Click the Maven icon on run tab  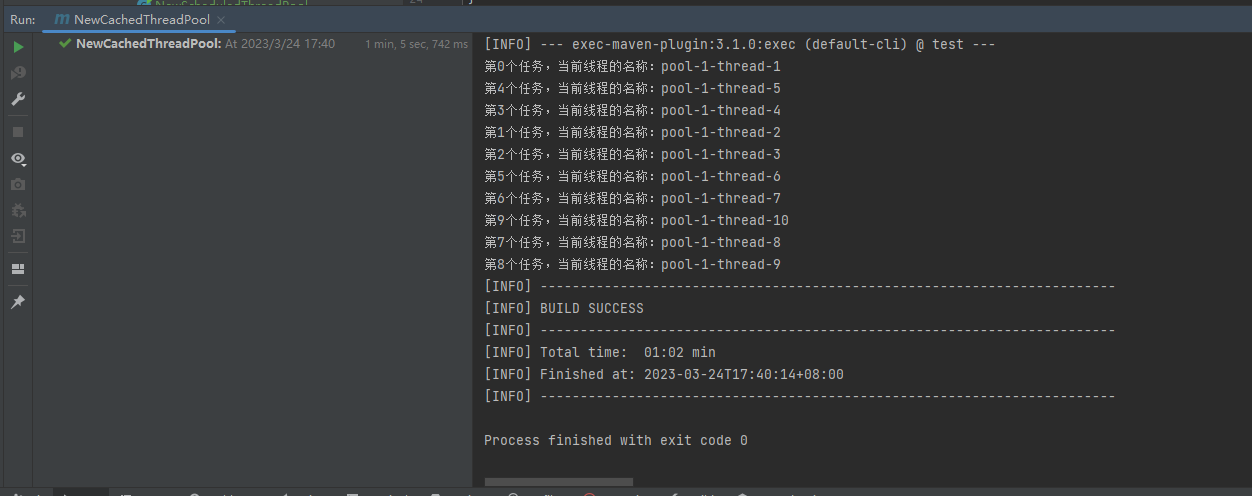[x=62, y=19]
